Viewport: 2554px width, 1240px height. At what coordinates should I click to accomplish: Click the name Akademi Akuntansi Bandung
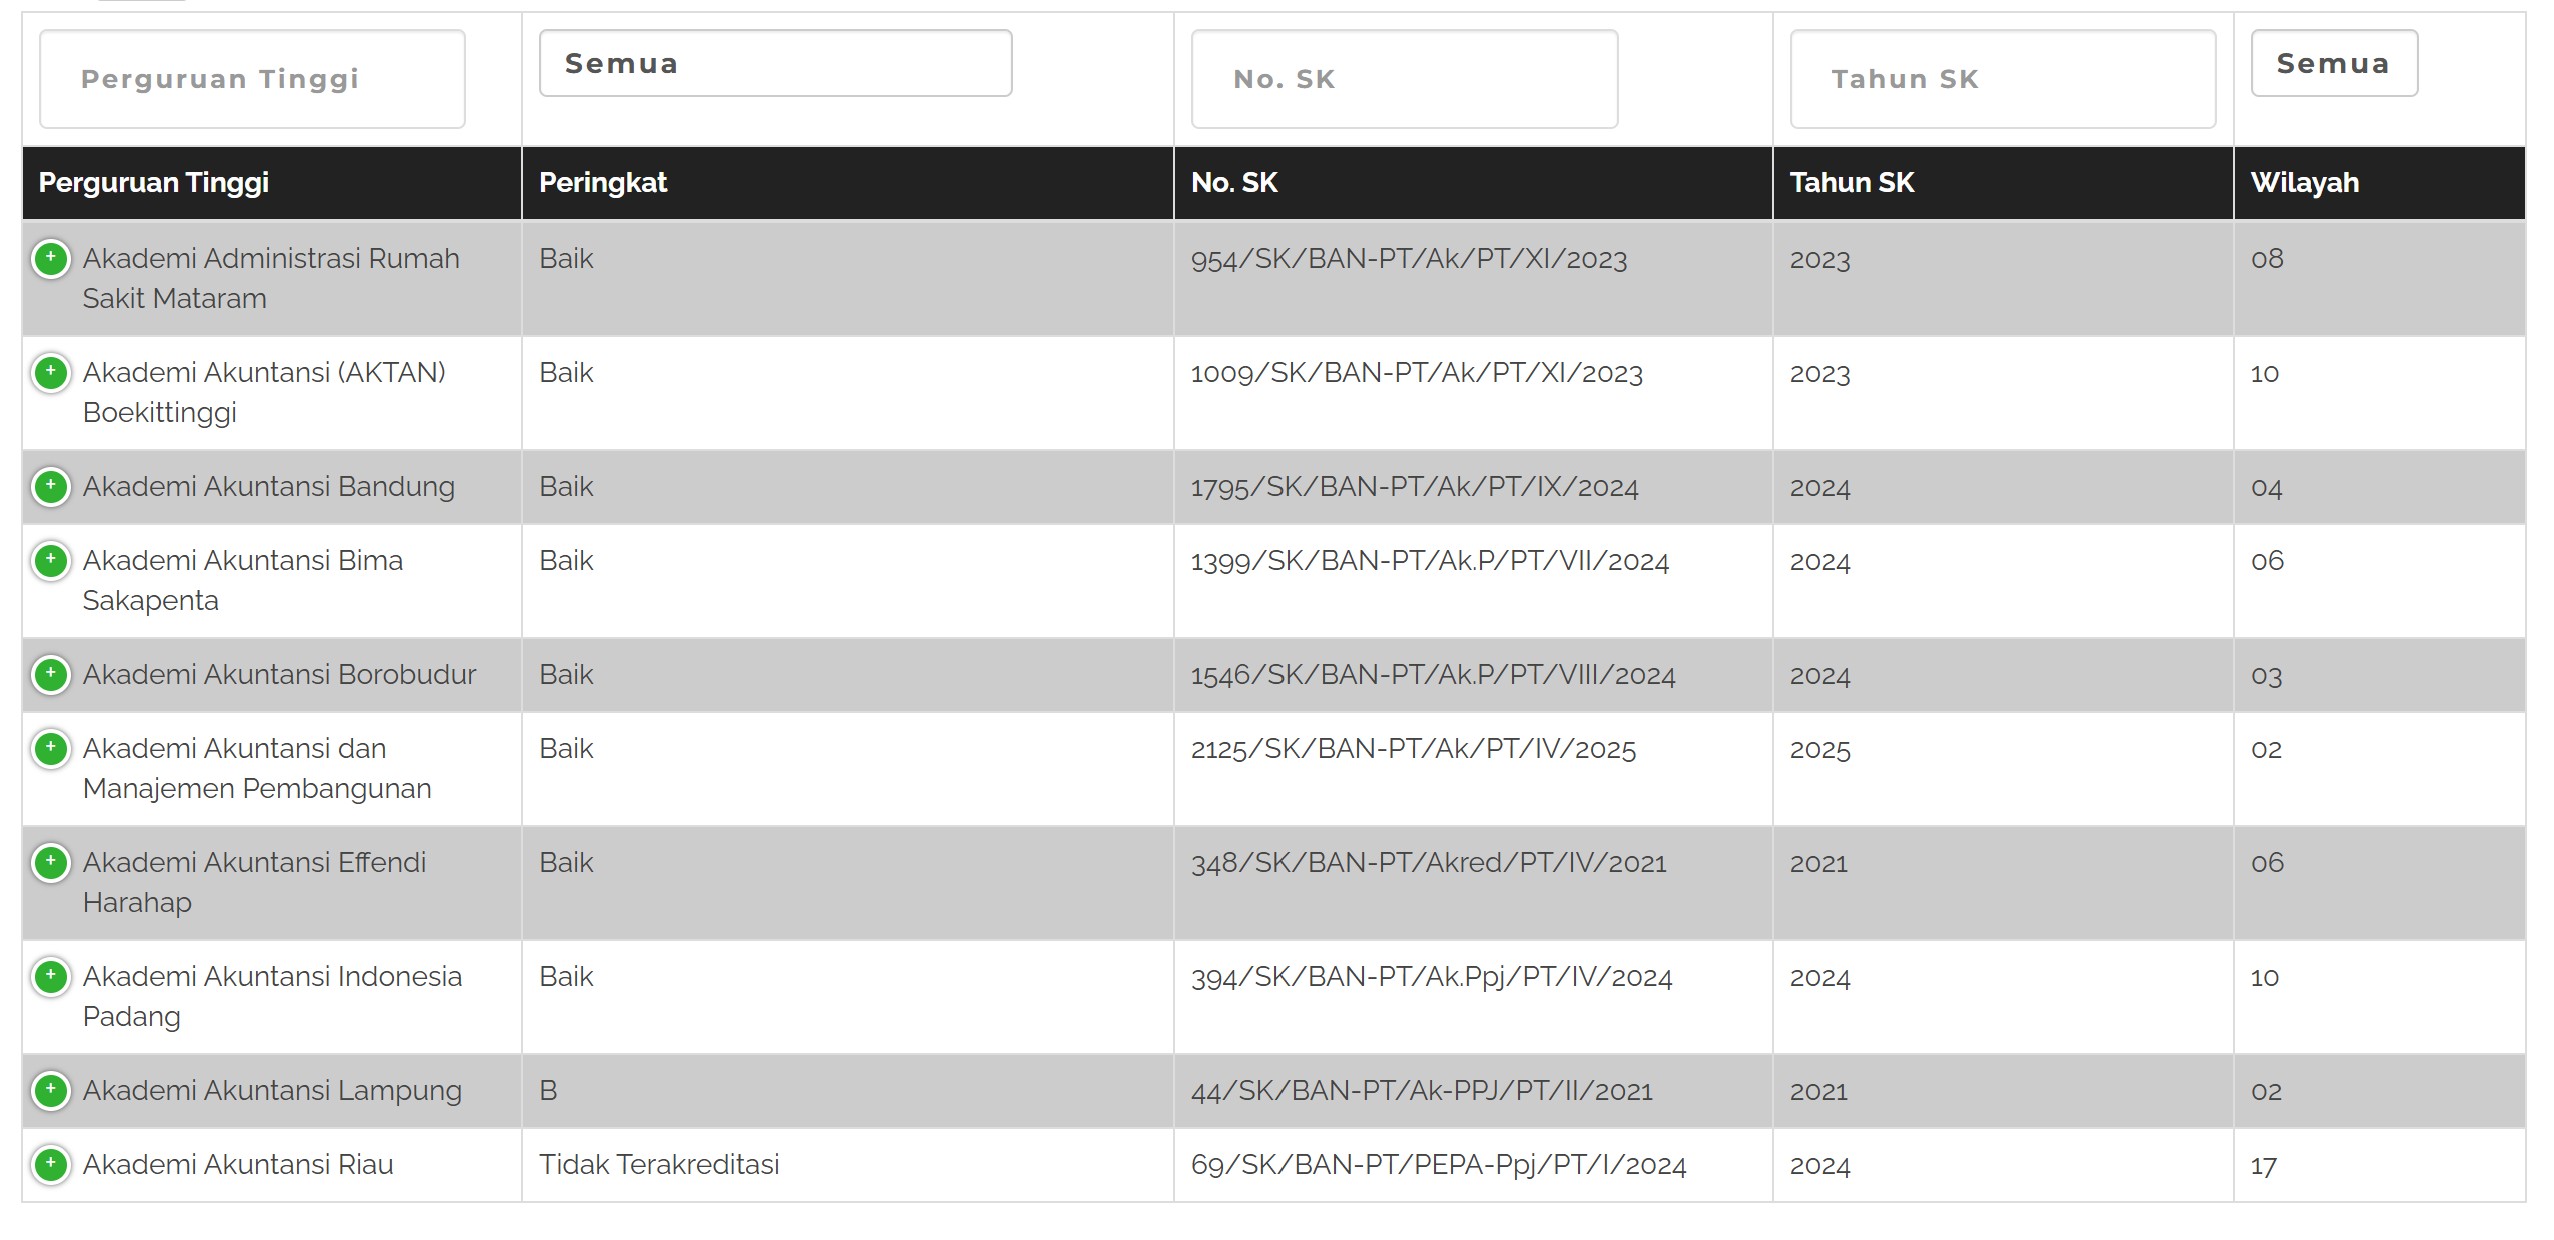[x=269, y=487]
